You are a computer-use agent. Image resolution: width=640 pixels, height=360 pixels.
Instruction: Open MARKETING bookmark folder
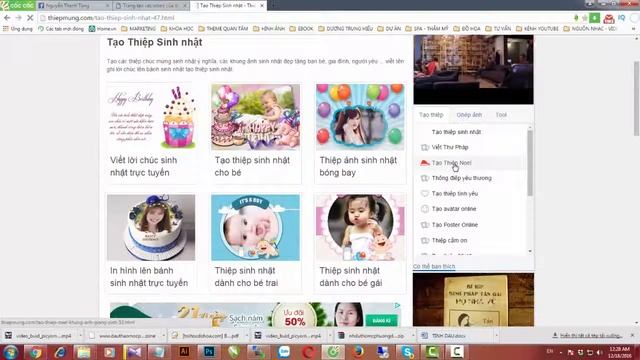point(138,29)
